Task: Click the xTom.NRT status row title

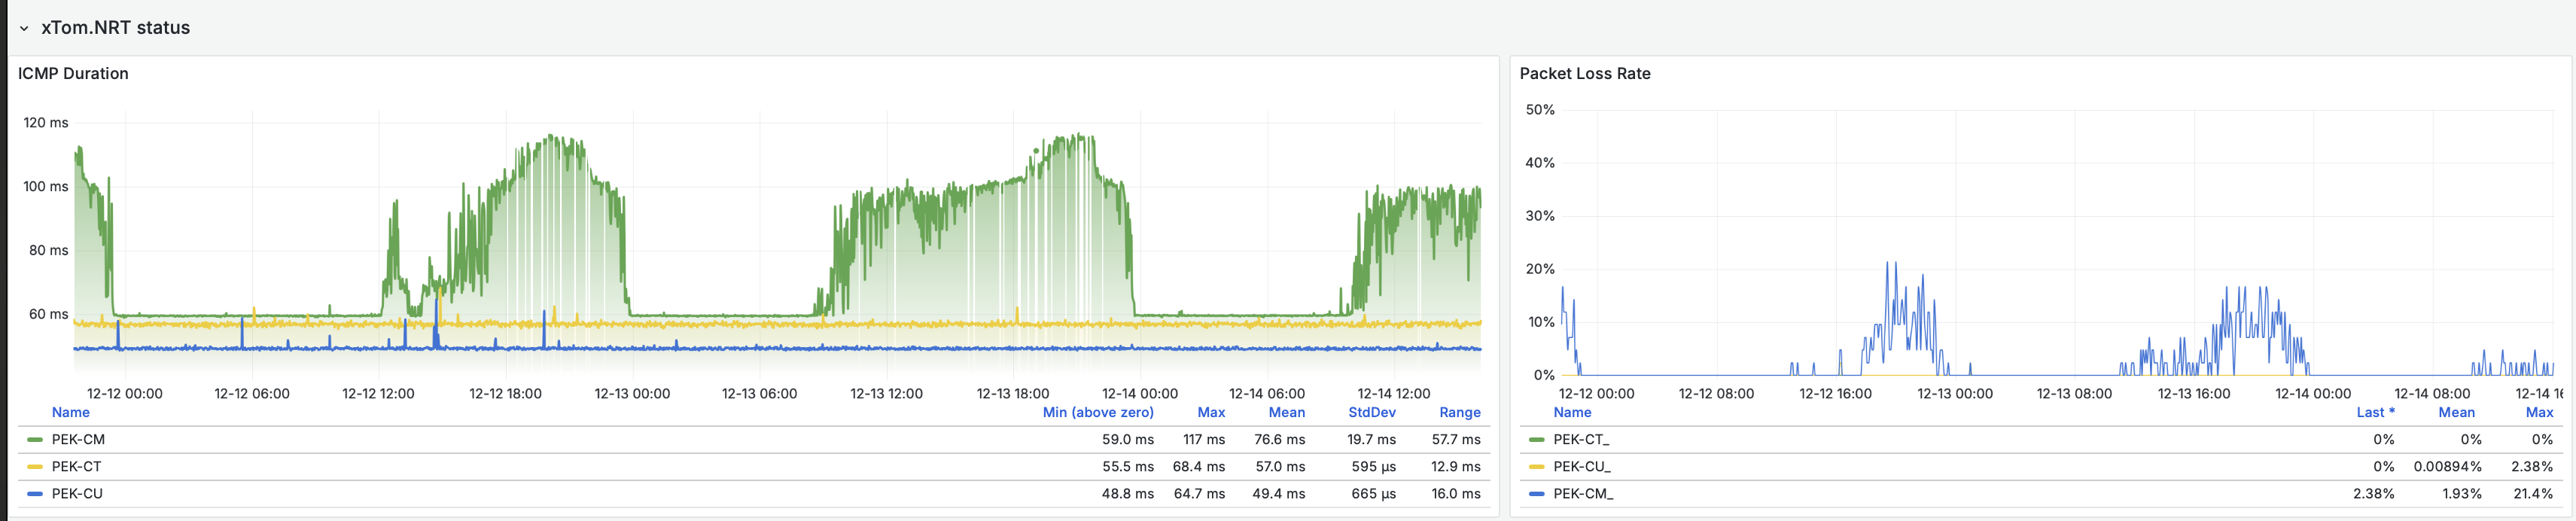Action: (115, 28)
